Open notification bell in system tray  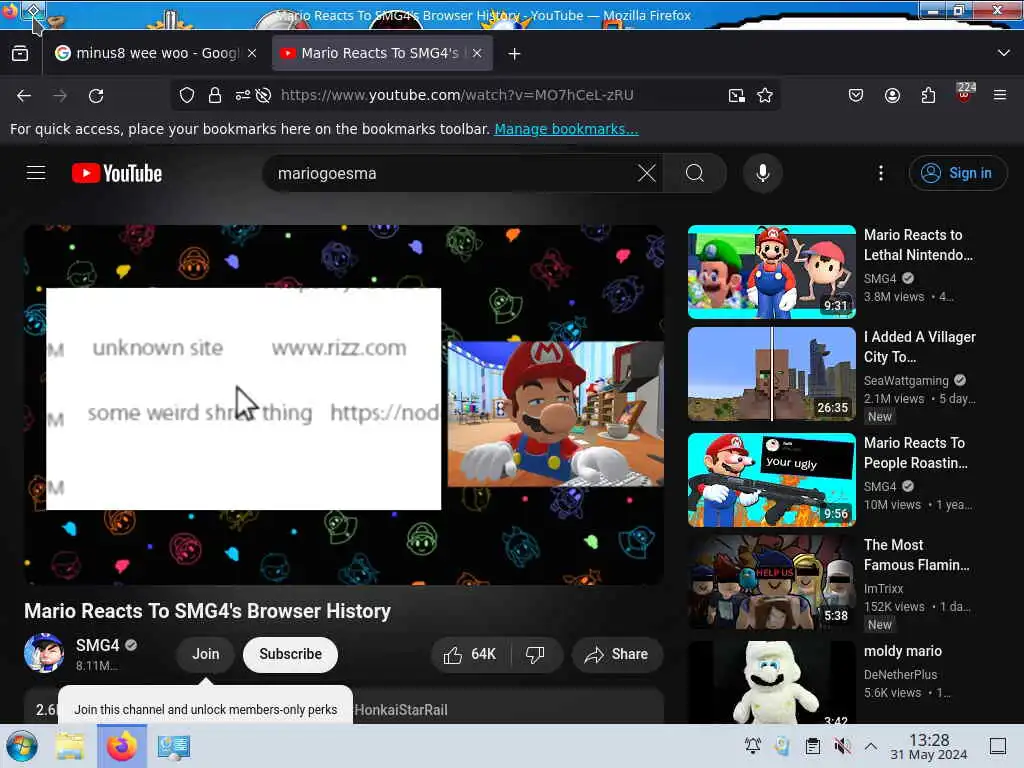coord(753,746)
